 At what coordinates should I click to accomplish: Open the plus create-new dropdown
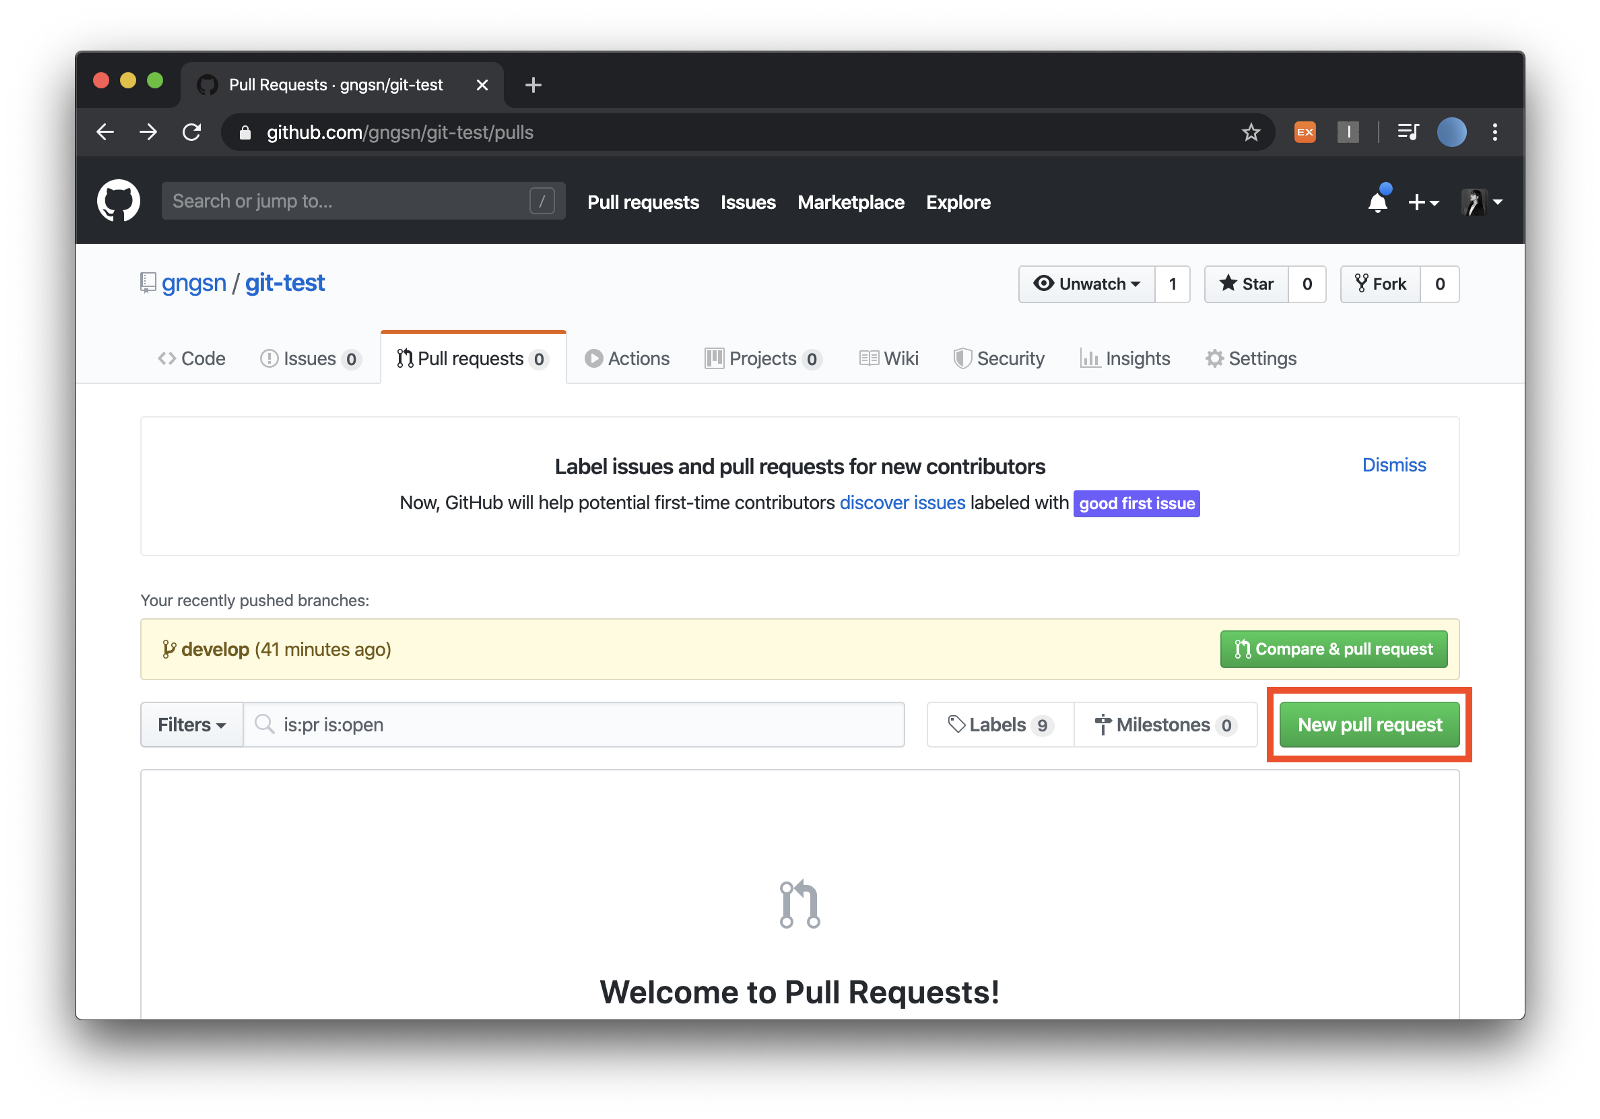point(1423,202)
